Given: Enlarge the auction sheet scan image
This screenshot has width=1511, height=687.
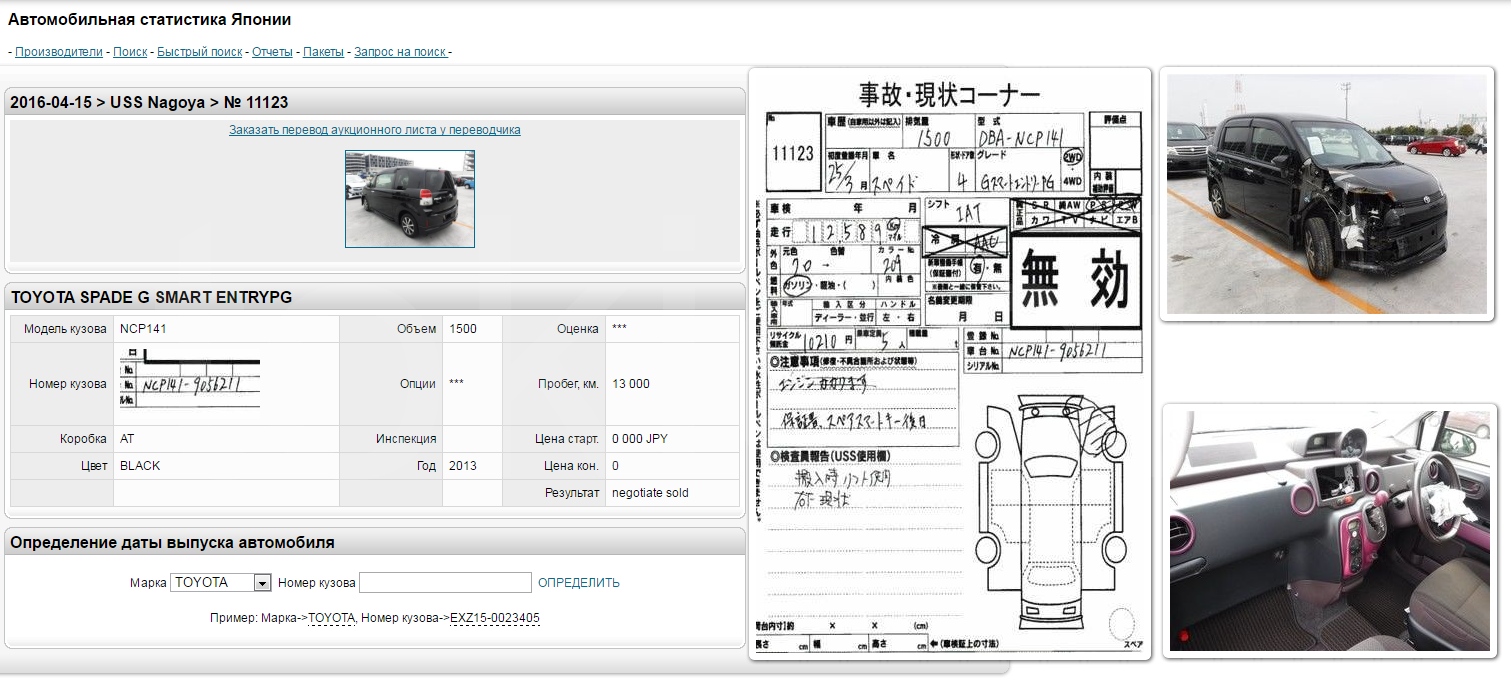Looking at the screenshot, I should click(x=949, y=364).
